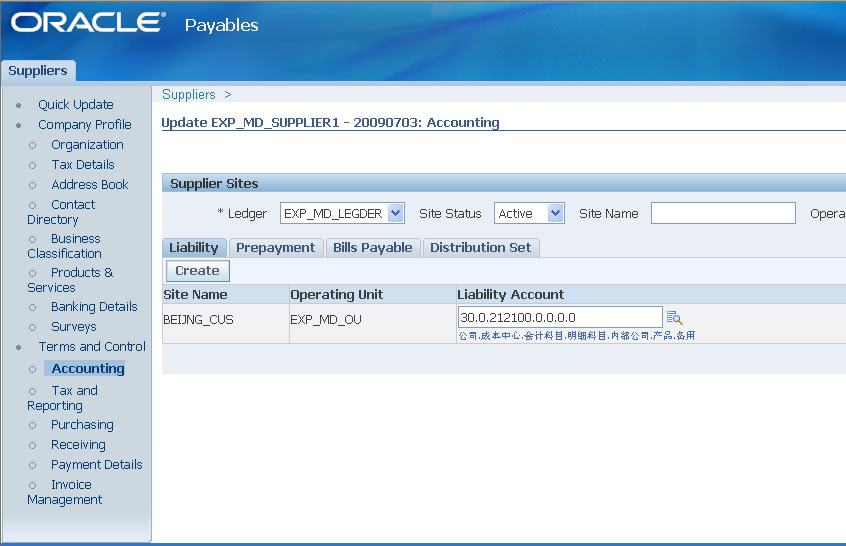Switch to the Liability tab
This screenshot has width=846, height=546.
click(194, 248)
